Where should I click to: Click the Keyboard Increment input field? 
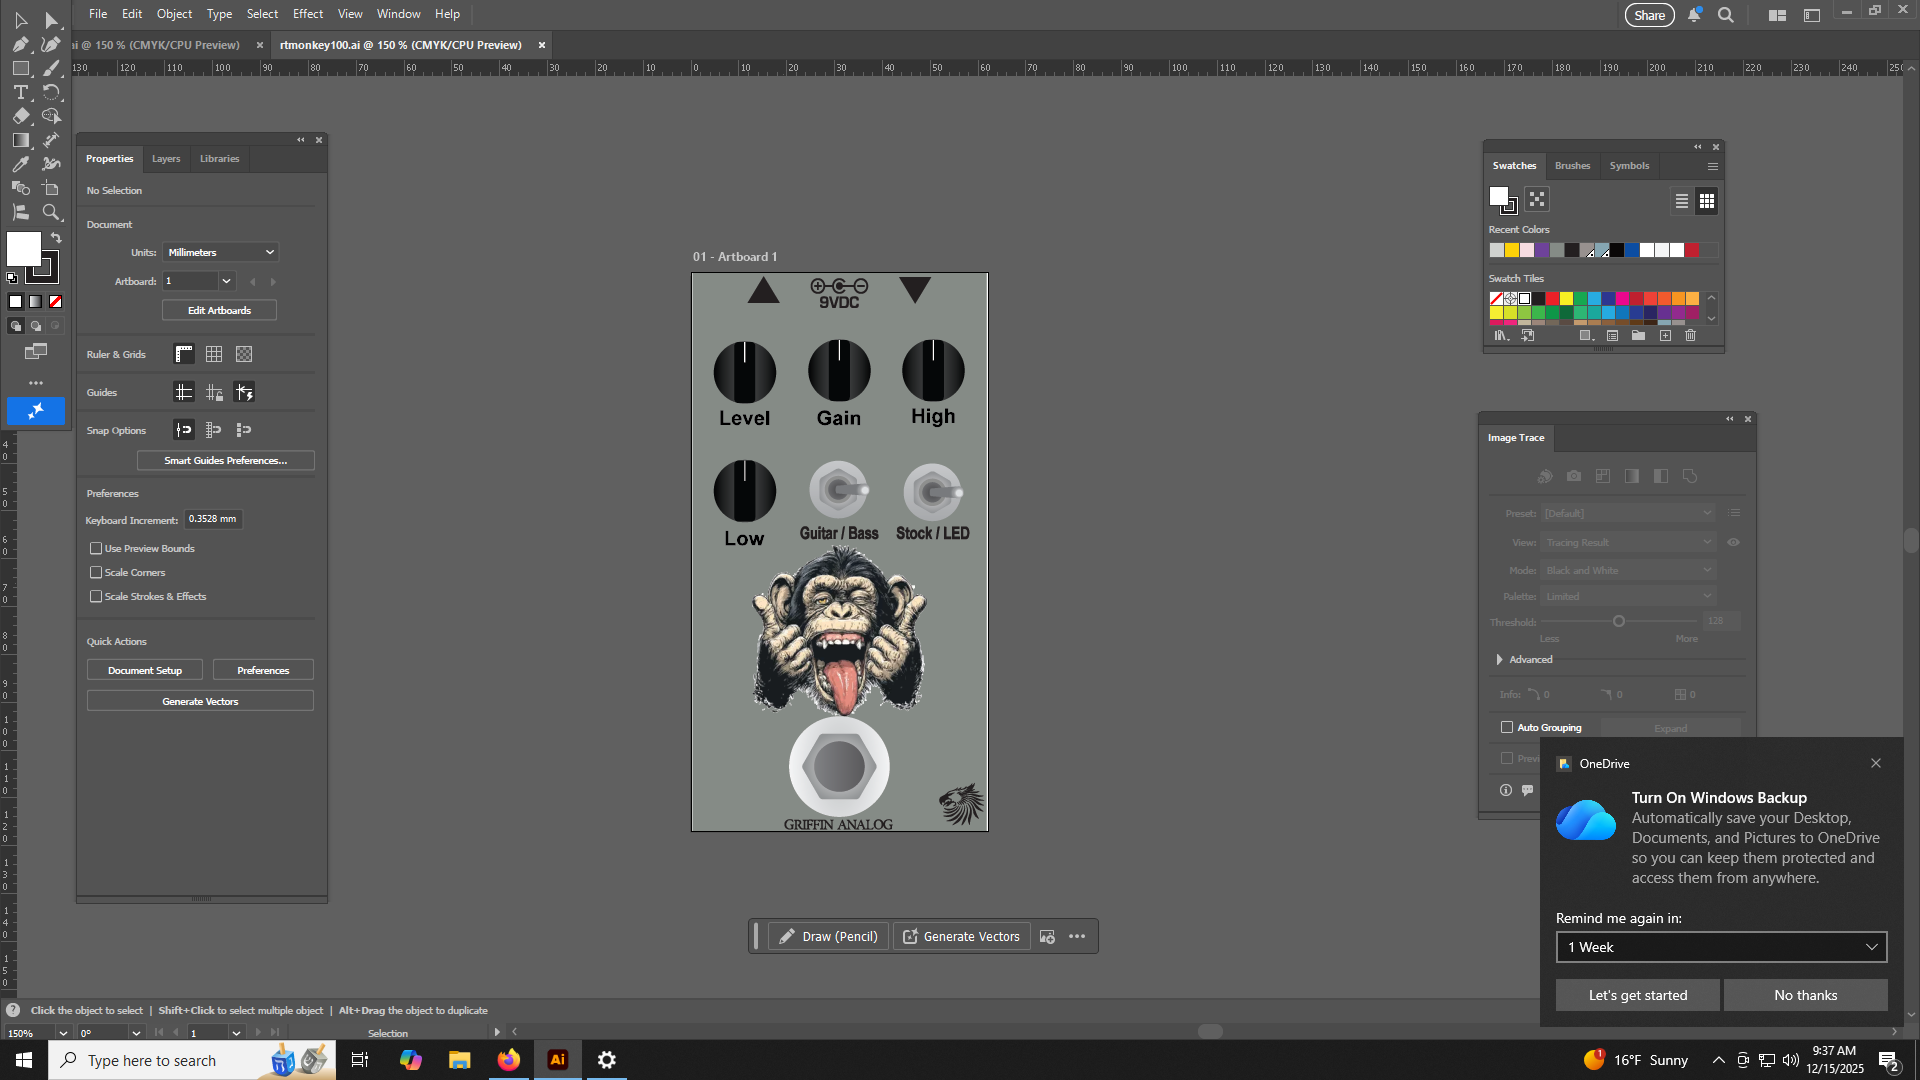(213, 519)
